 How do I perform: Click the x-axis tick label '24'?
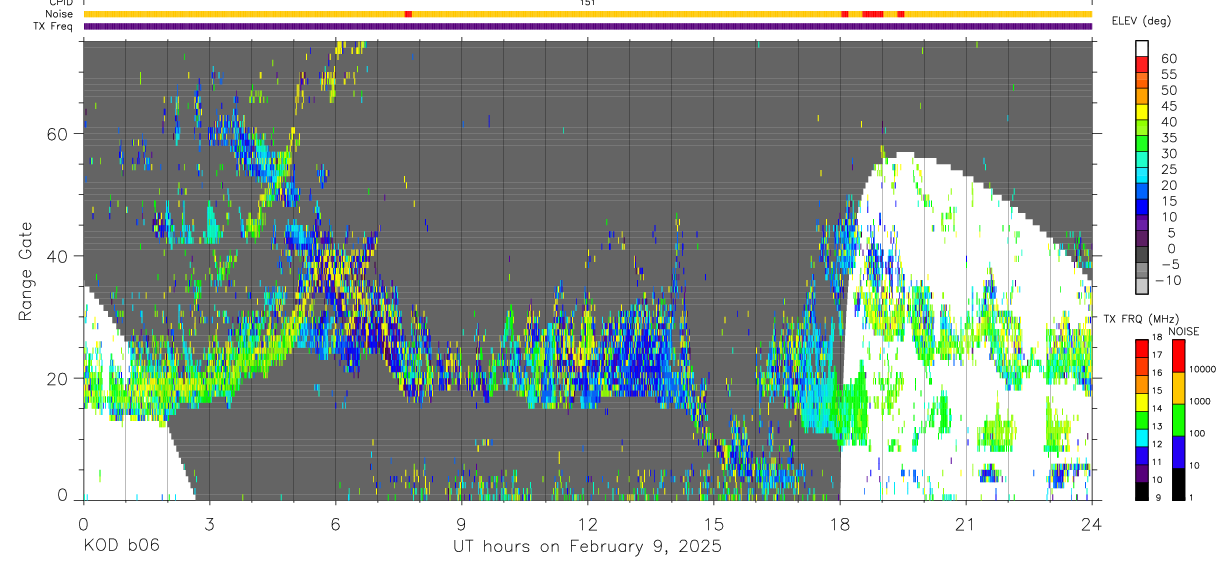1092,524
